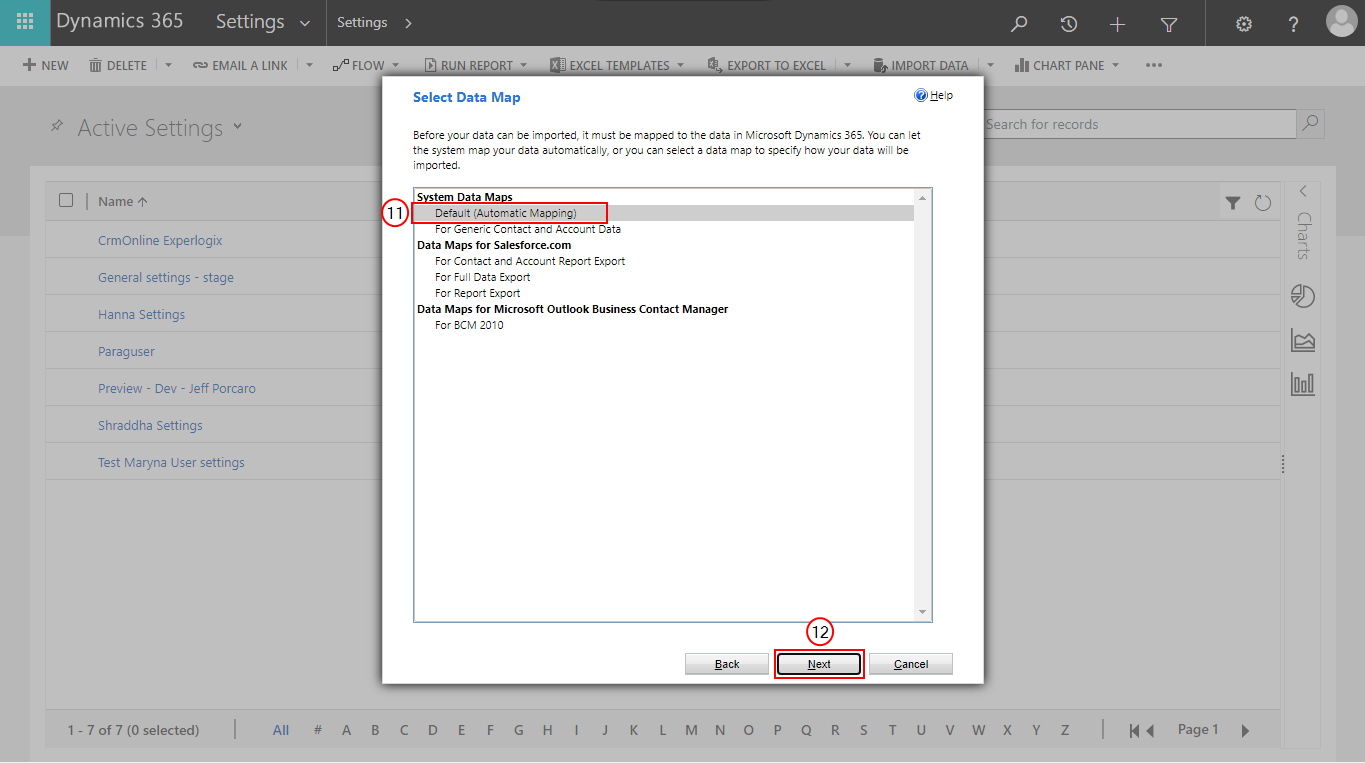The height and width of the screenshot is (763, 1365).
Task: Open the user profile avatar
Action: (1341, 21)
